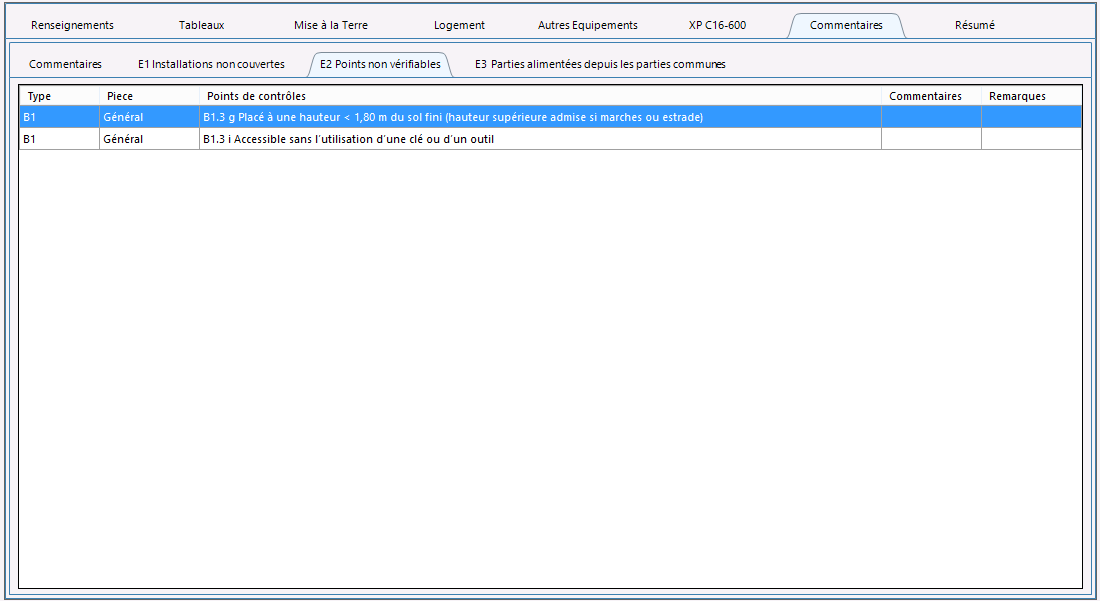Viewport: 1100px width, 601px height.
Task: Select the E2 Points non vérifiables sub-tab
Action: (380, 64)
